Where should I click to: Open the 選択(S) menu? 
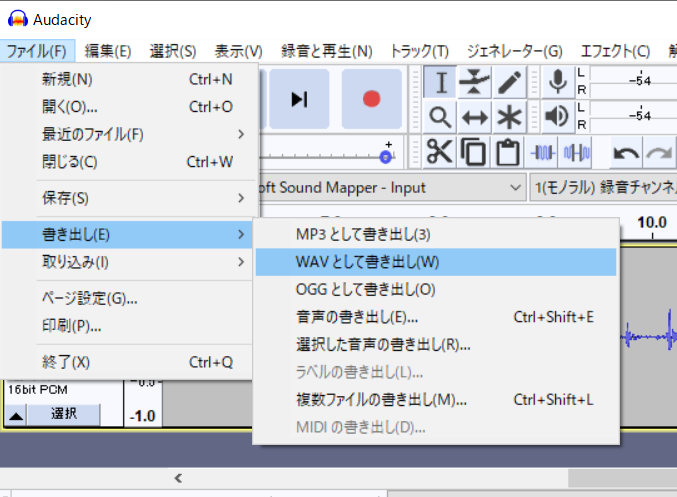coord(173,51)
